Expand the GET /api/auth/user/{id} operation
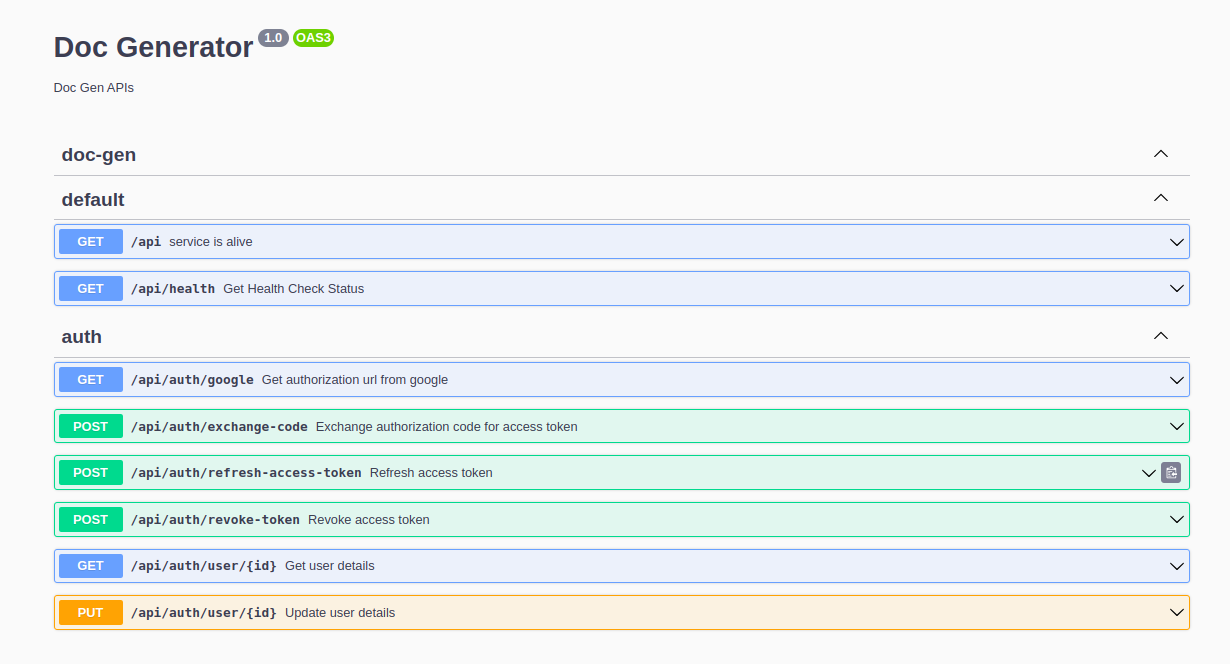Image resolution: width=1230 pixels, height=664 pixels. (x=1177, y=565)
